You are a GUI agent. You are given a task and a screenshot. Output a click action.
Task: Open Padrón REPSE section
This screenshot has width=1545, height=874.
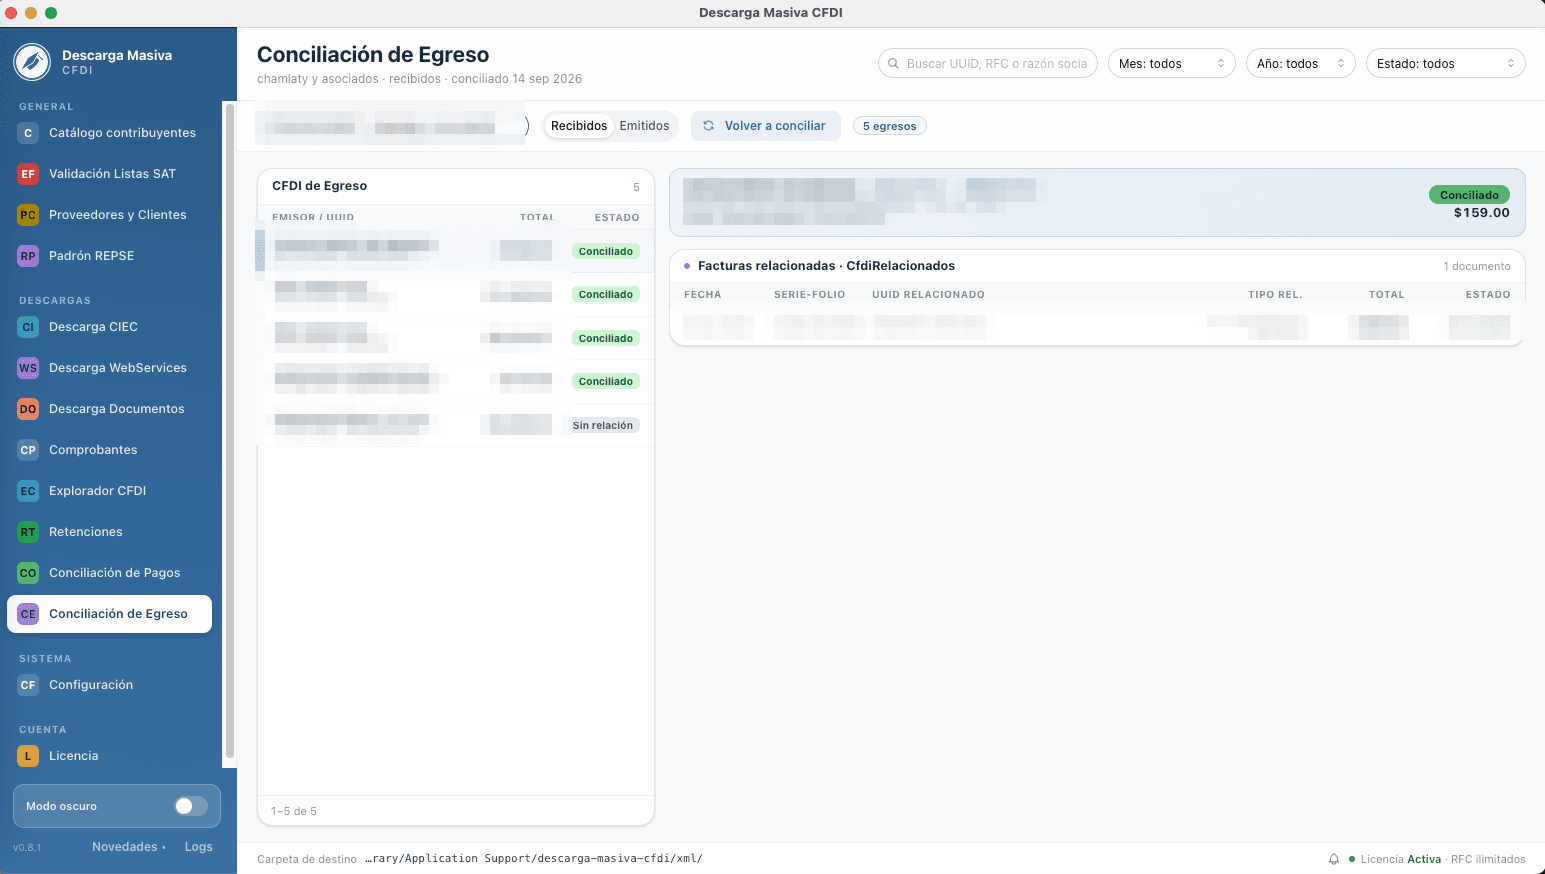click(109, 256)
